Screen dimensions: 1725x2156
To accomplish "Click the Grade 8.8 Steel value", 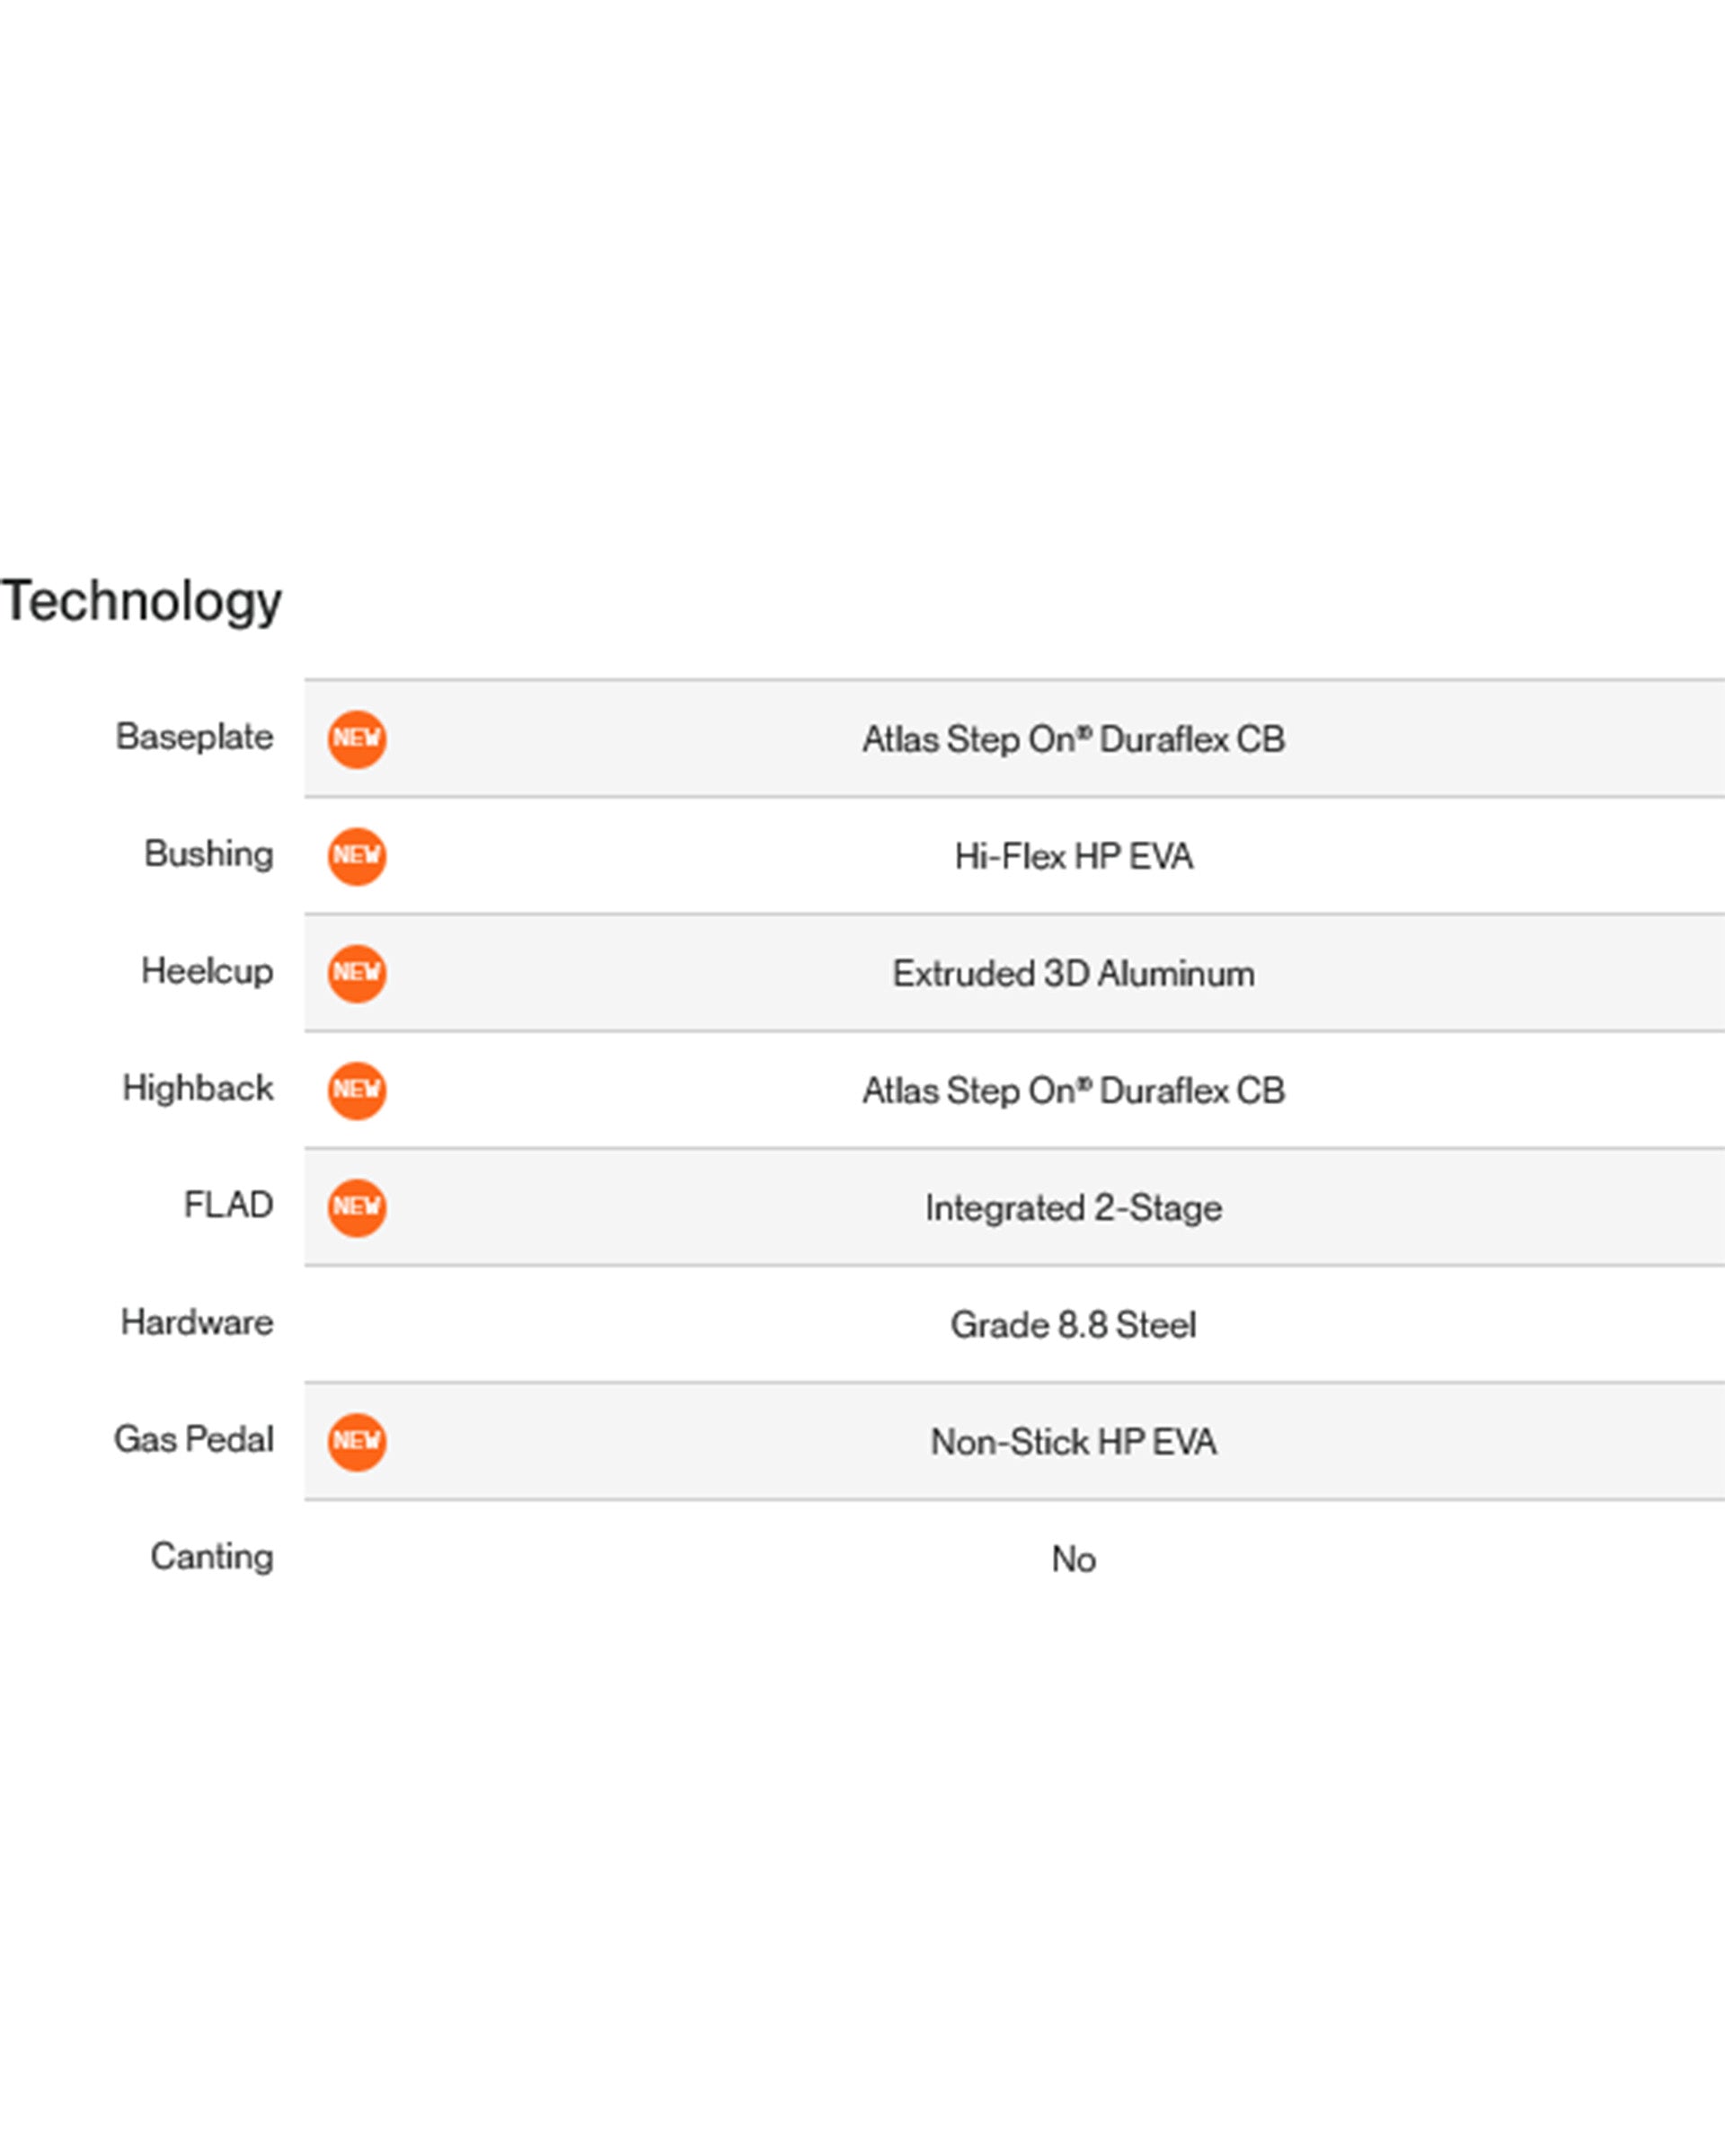I will point(1073,1325).
